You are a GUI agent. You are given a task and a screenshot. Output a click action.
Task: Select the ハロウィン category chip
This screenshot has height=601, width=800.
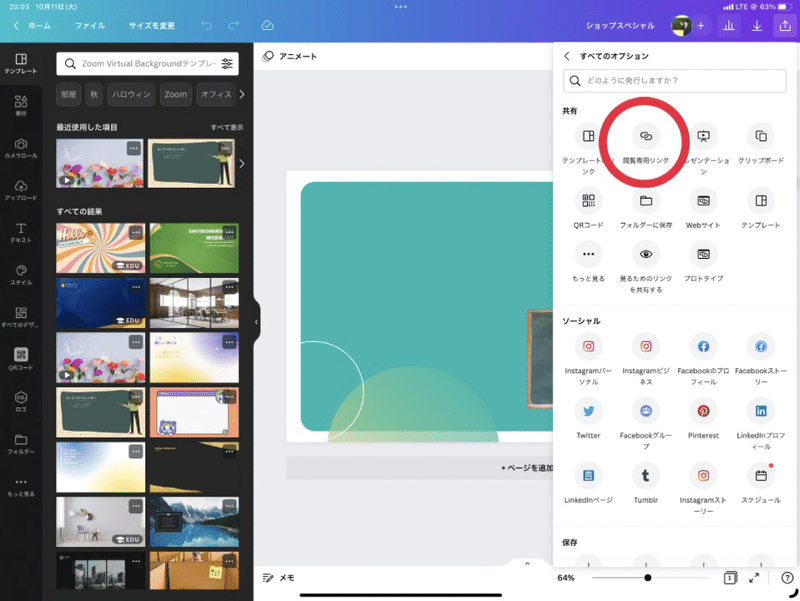pos(131,94)
